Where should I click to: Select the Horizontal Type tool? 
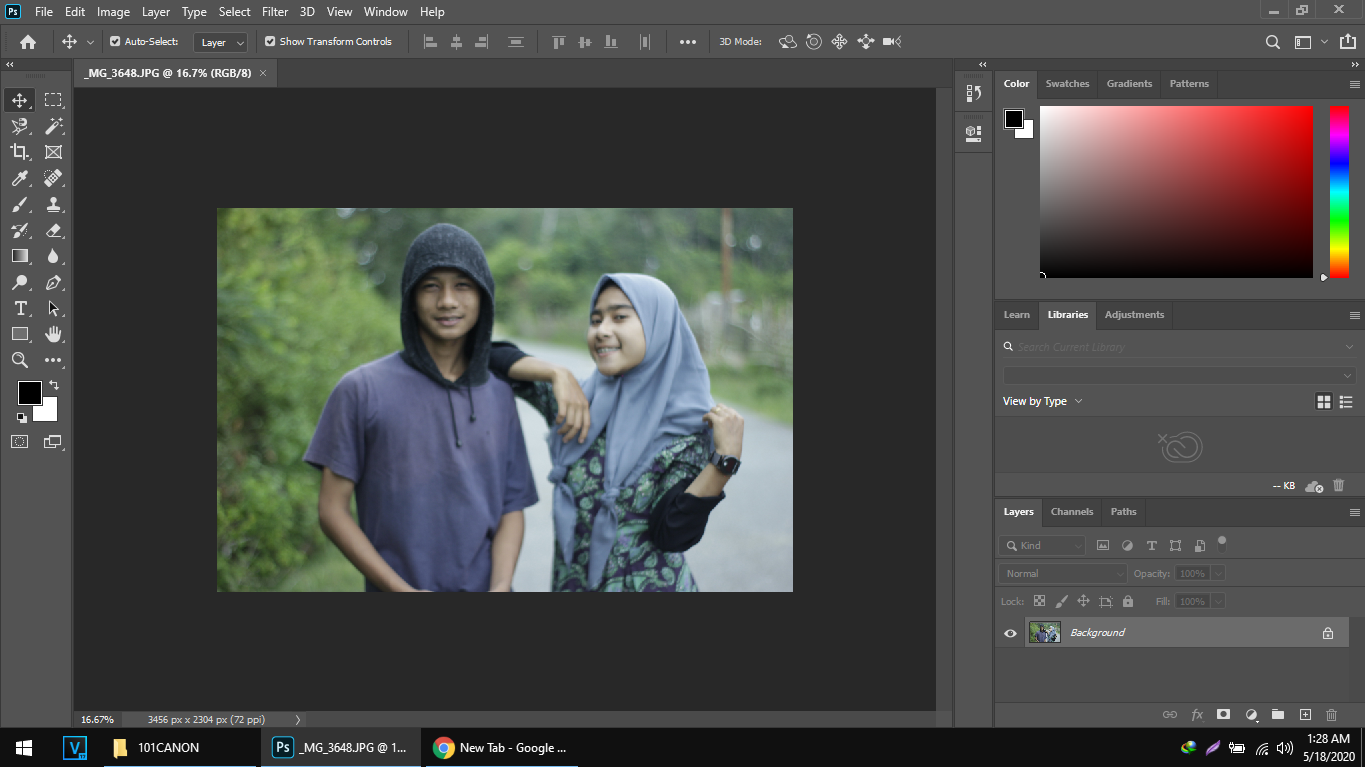point(20,308)
